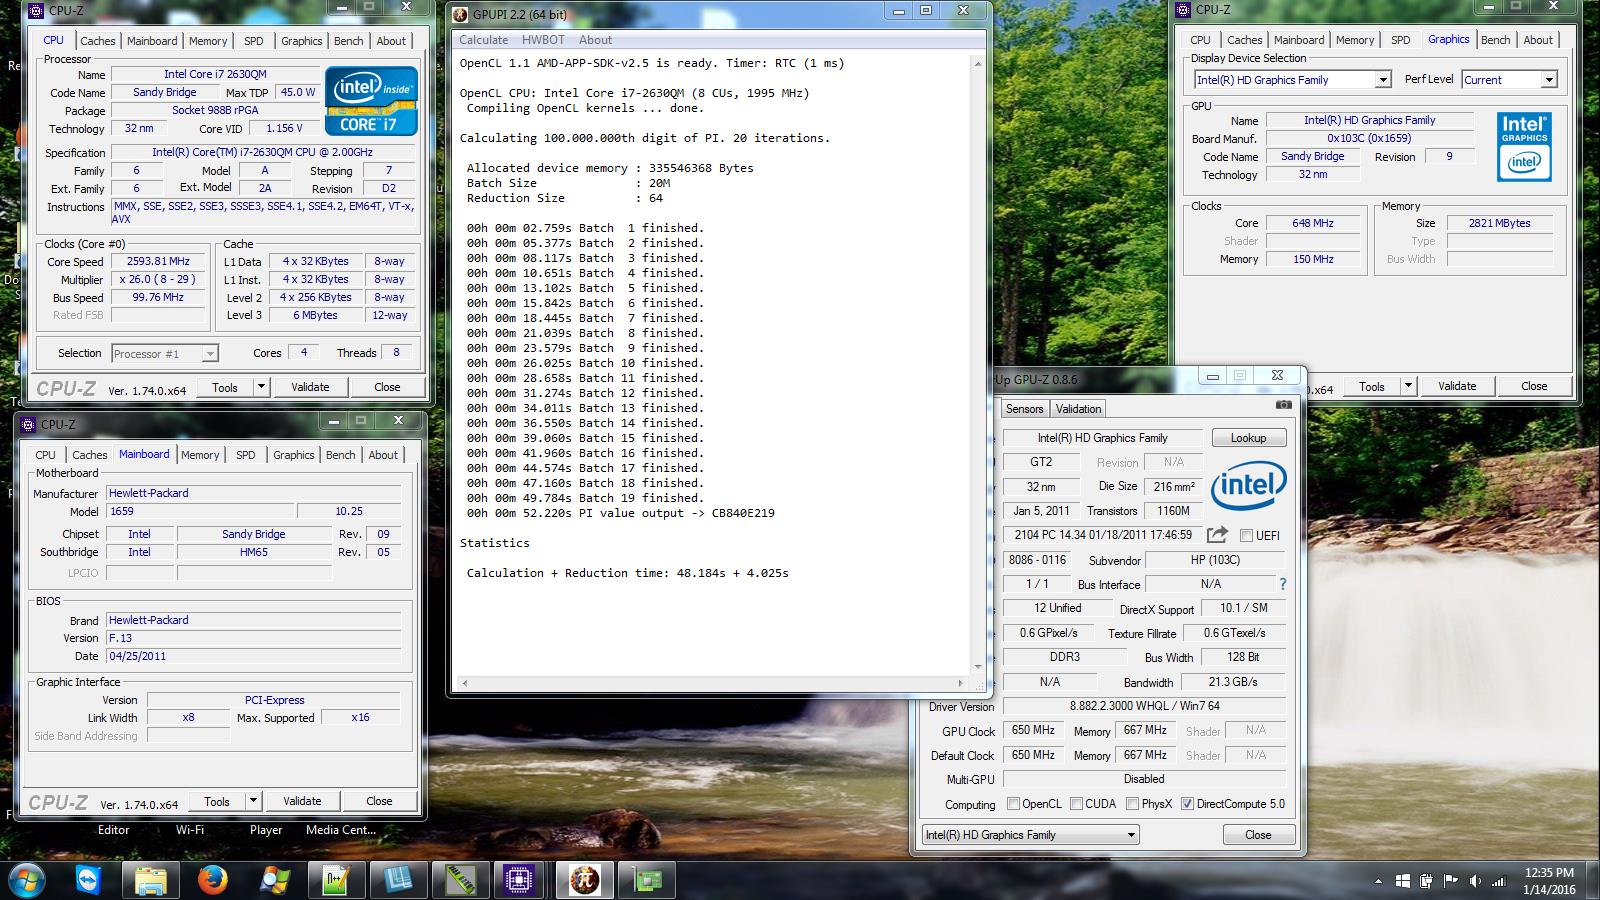Open the Windows Start orb

coord(24,880)
